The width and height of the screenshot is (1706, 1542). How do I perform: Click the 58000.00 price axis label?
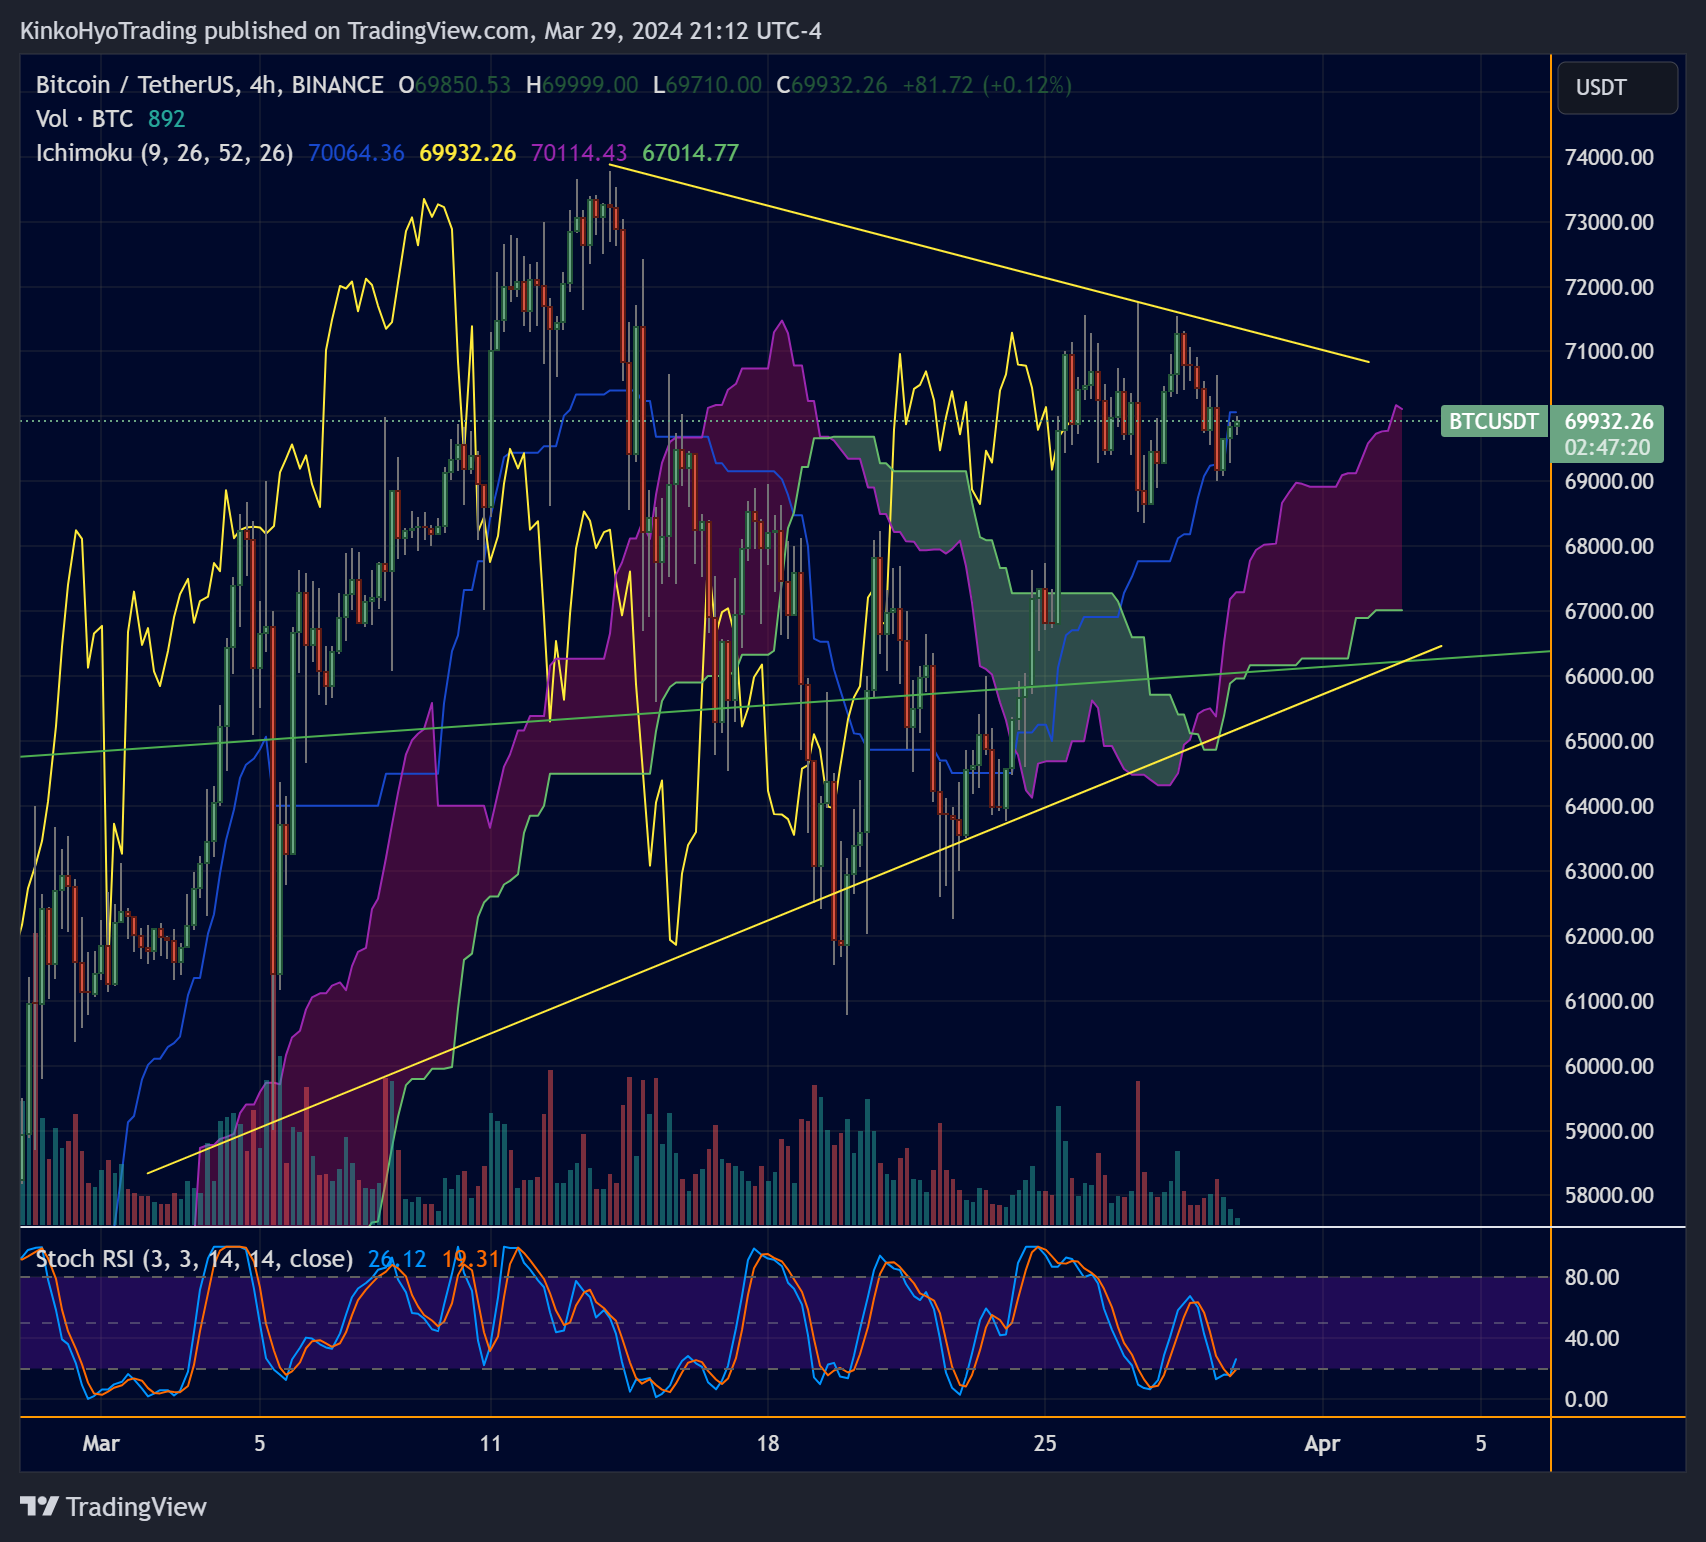click(1609, 1195)
